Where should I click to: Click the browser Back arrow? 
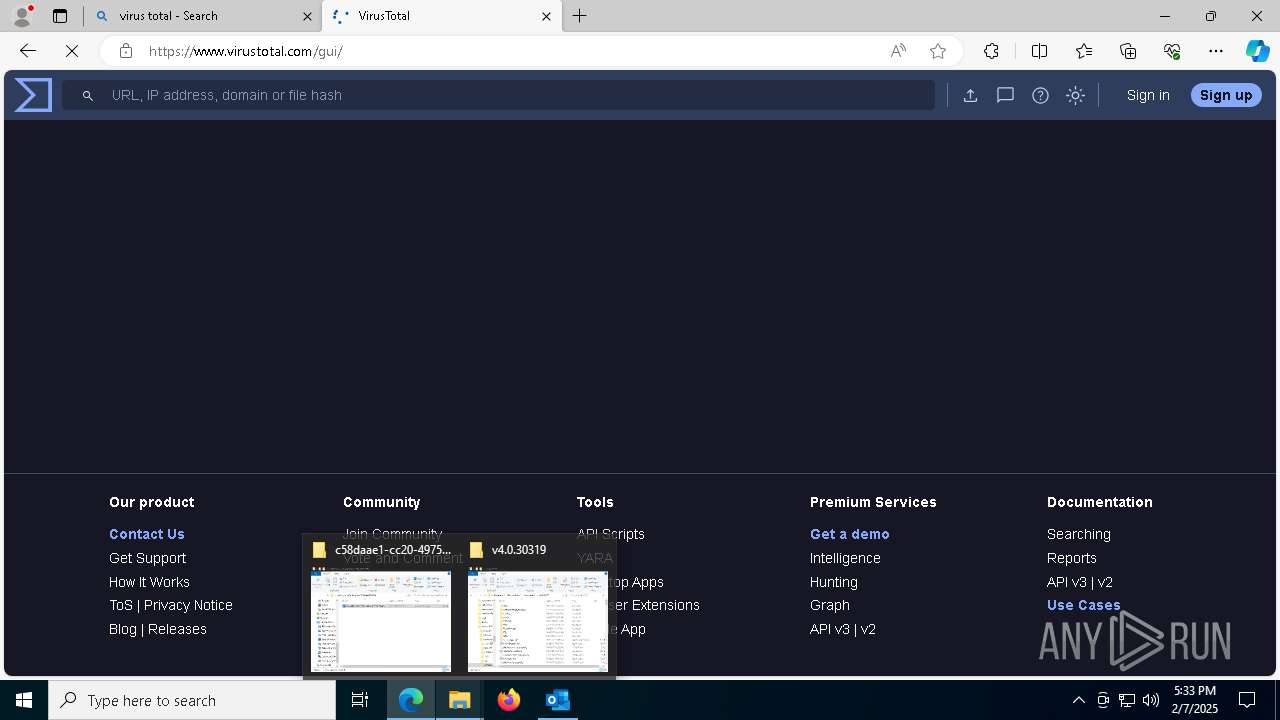pos(28,51)
